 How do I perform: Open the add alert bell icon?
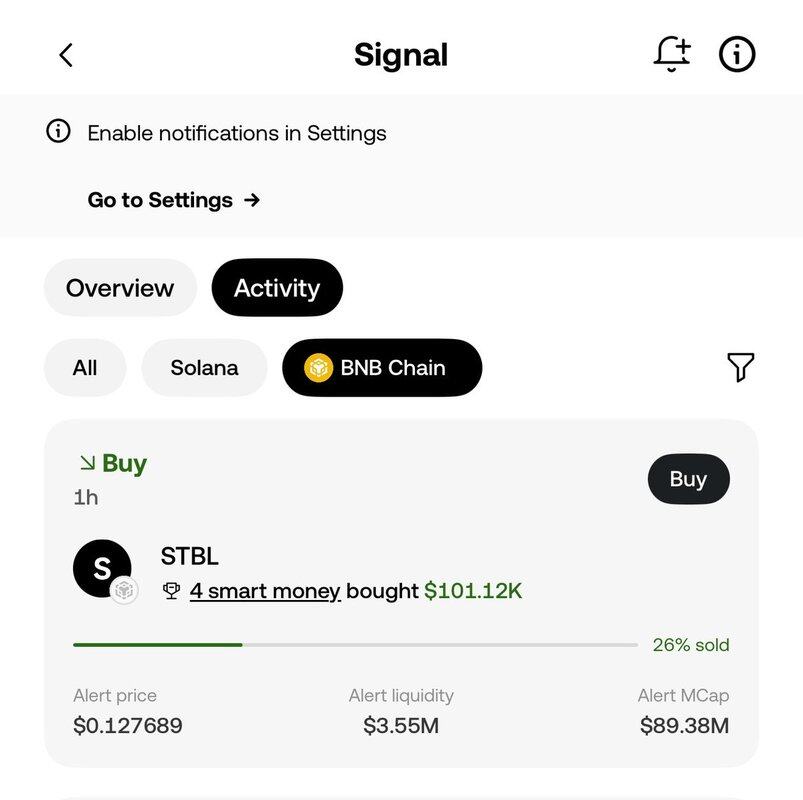[672, 54]
